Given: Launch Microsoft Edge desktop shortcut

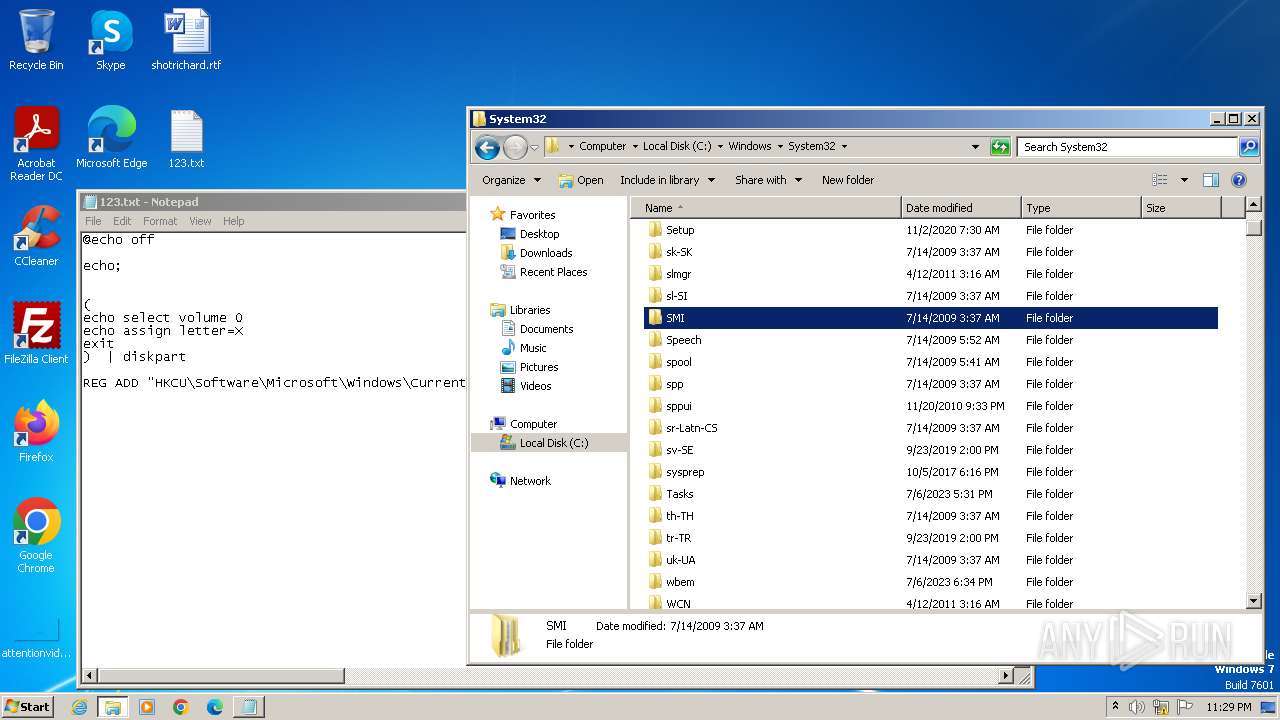Looking at the screenshot, I should click(111, 138).
